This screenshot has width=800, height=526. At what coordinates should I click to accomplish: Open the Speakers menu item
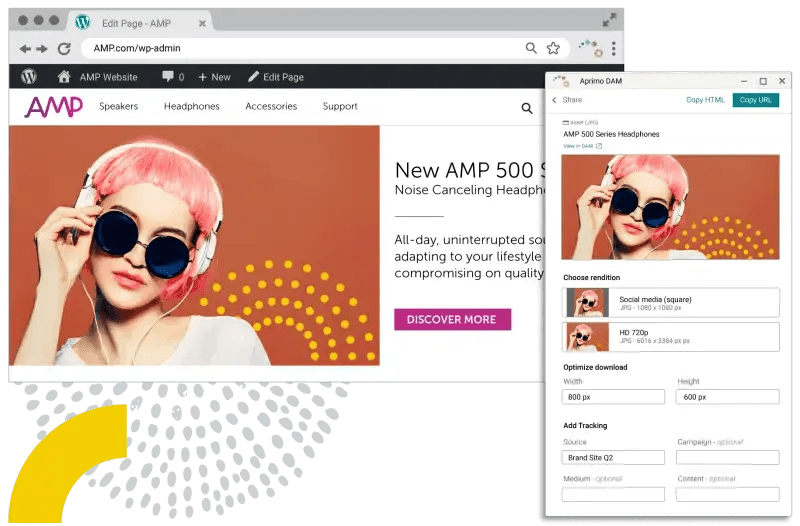(x=118, y=106)
